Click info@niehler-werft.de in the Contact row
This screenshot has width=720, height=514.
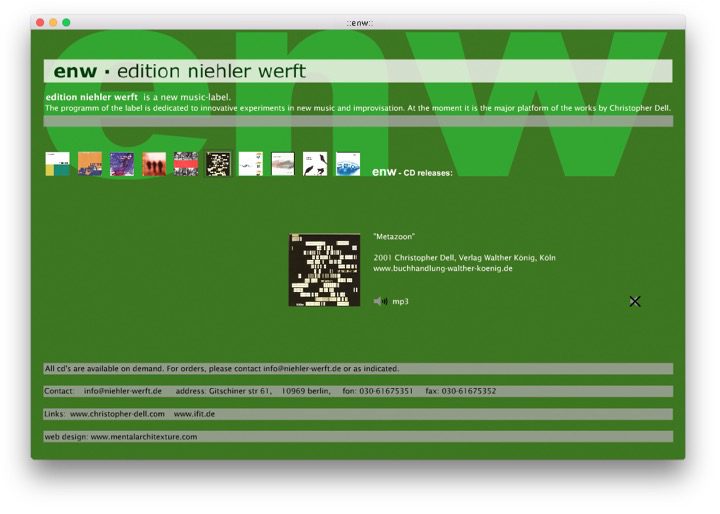pos(123,391)
